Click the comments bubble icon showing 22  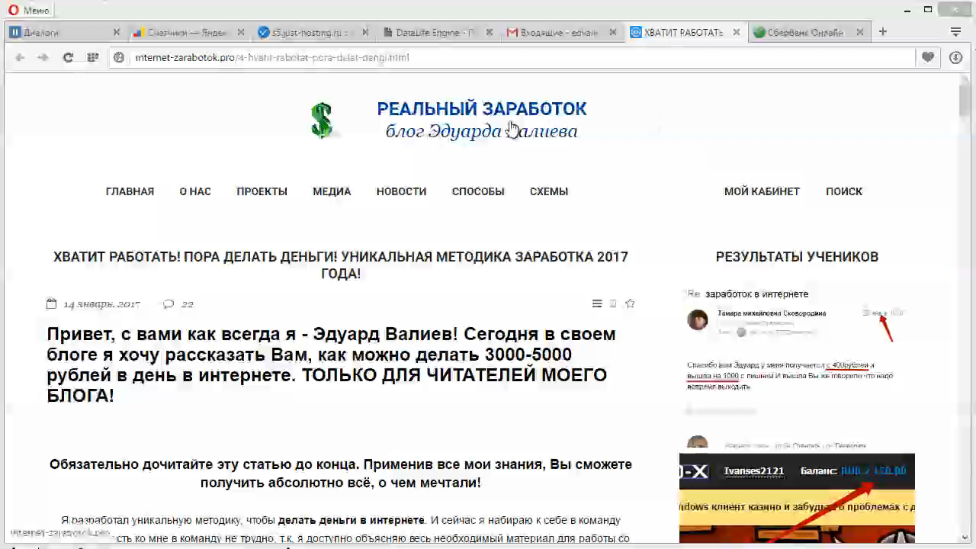[169, 304]
